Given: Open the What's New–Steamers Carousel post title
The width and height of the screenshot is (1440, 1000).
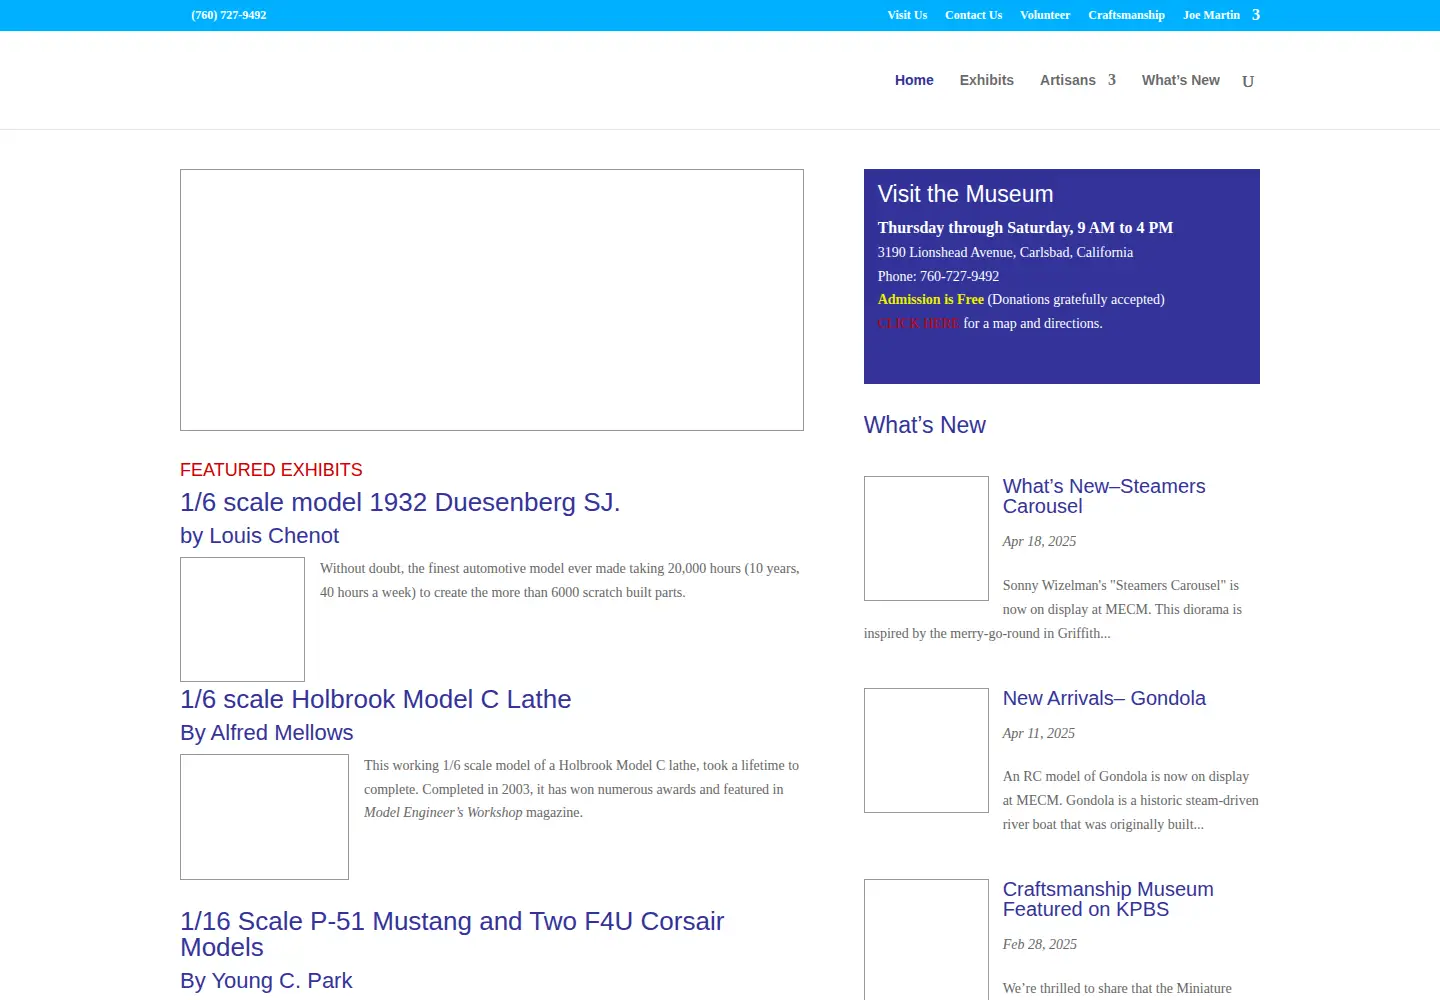Looking at the screenshot, I should [1104, 496].
